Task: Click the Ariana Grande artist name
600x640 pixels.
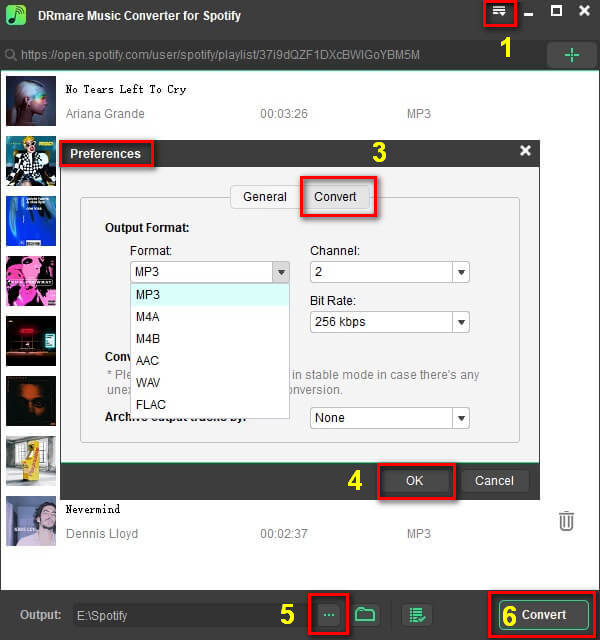Action: 105,113
